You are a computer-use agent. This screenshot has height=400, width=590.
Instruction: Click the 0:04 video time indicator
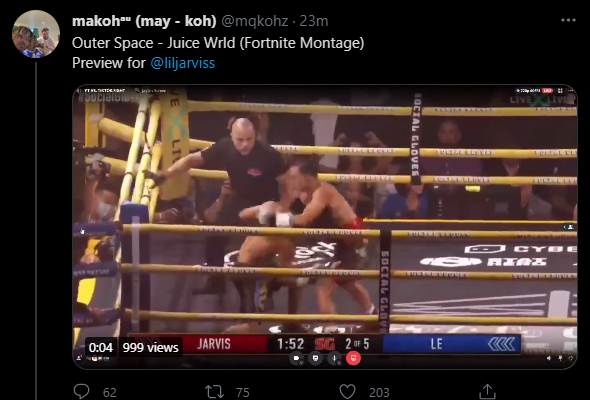tap(100, 347)
